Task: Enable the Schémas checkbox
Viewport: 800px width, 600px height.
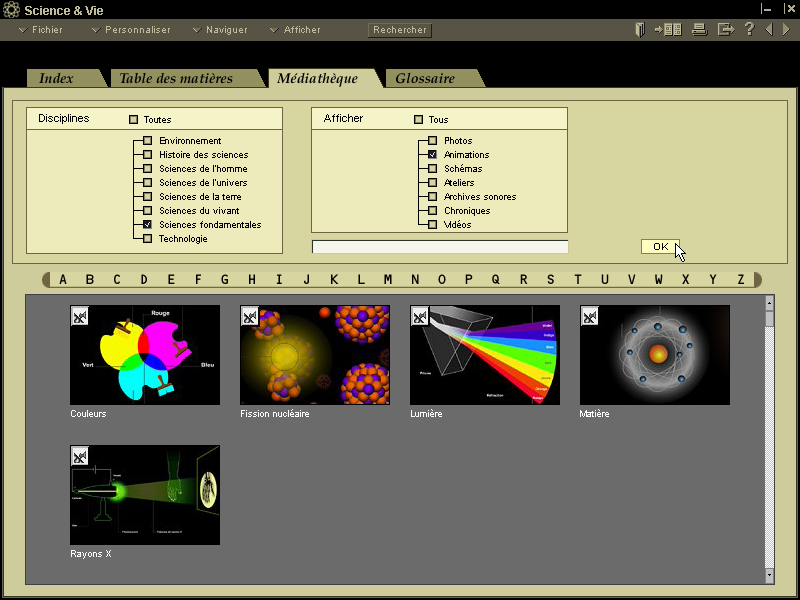Action: click(433, 168)
